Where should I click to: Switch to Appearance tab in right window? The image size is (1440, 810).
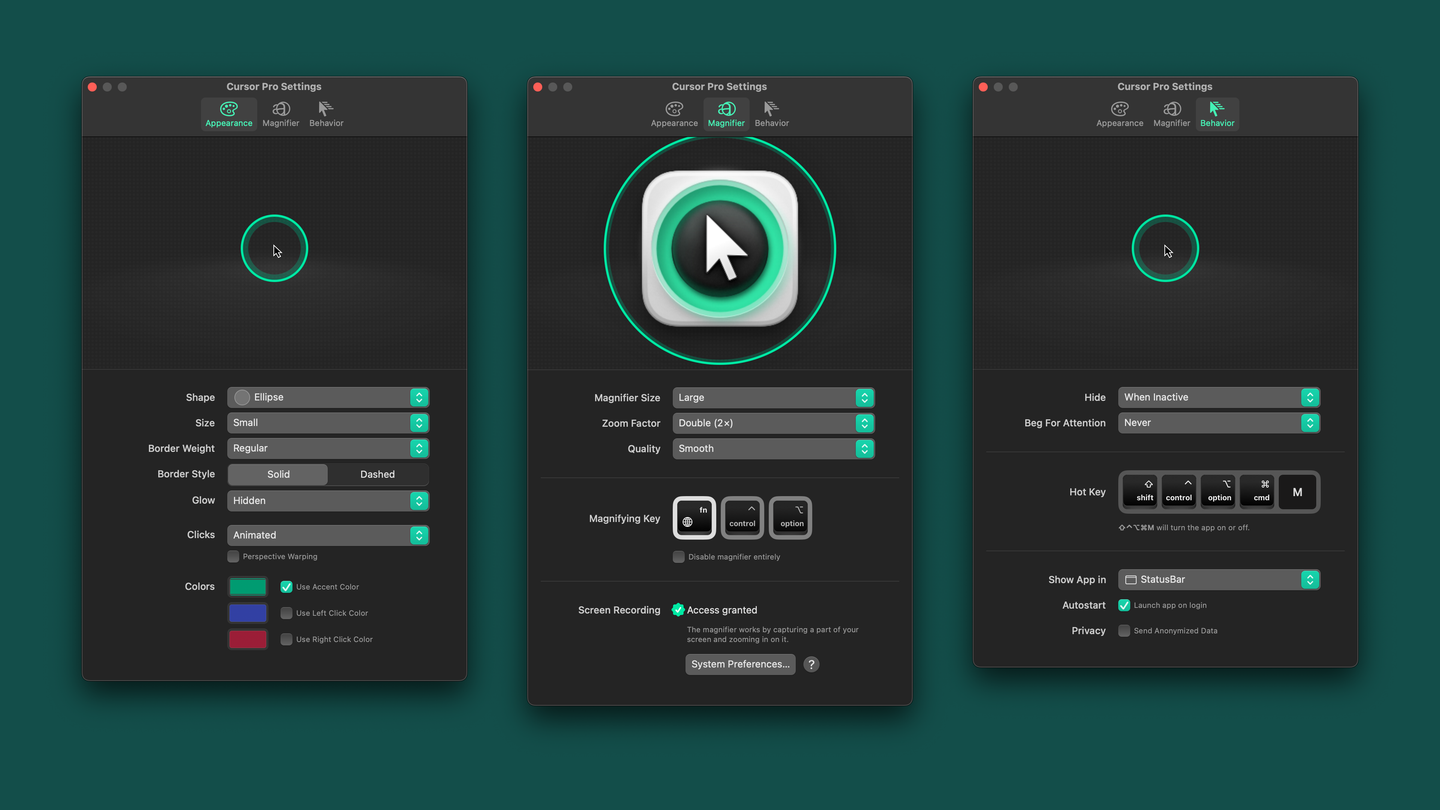pyautogui.click(x=1119, y=114)
